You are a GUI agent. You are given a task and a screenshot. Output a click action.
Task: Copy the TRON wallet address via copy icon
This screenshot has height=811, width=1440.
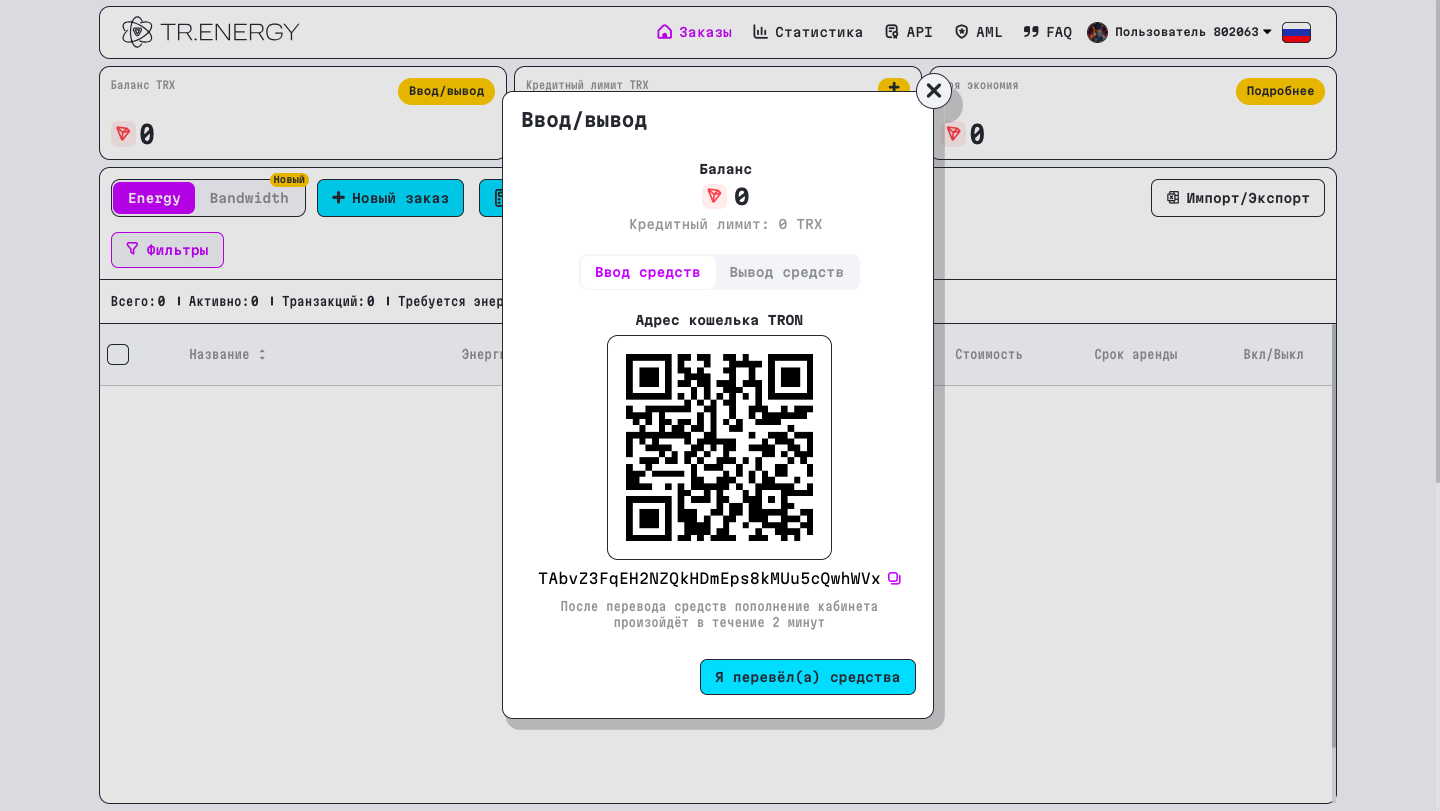coord(894,578)
